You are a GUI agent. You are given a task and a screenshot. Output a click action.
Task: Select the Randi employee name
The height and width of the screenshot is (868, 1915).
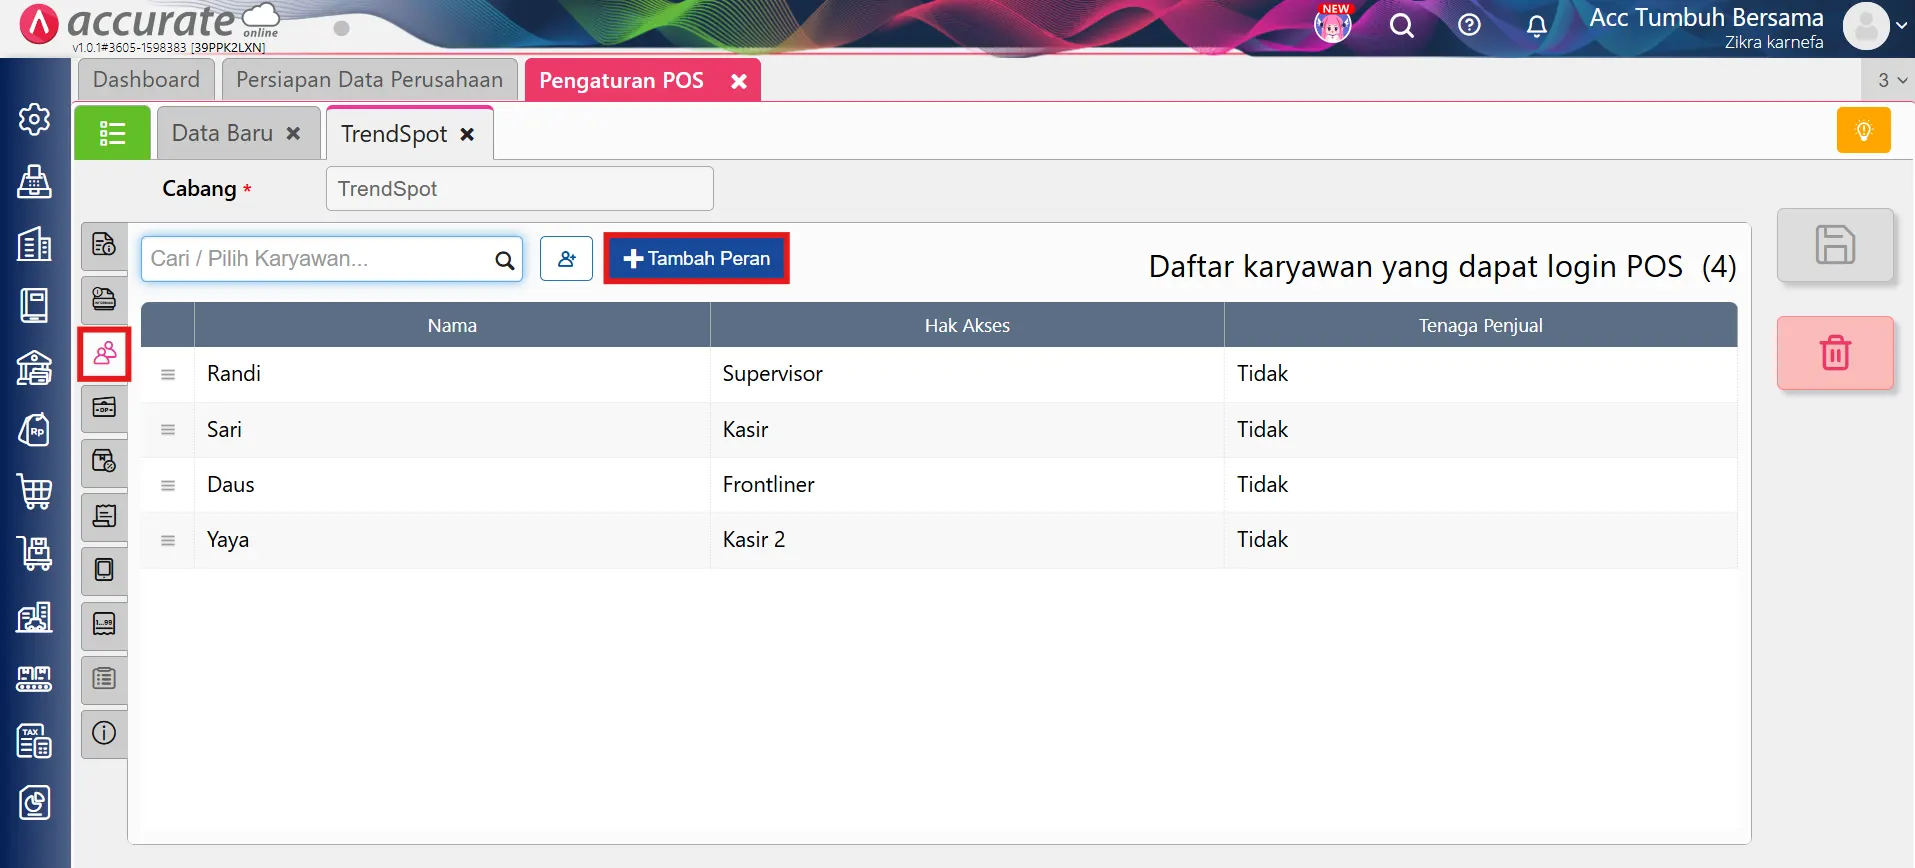(234, 373)
